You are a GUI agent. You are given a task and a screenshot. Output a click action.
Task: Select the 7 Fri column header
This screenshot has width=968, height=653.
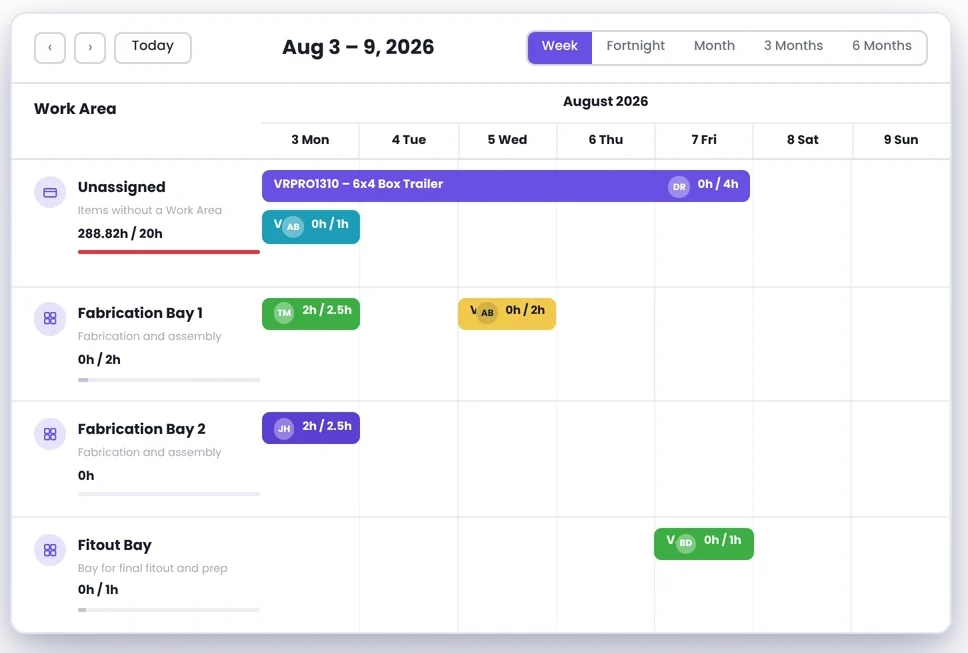pyautogui.click(x=704, y=140)
